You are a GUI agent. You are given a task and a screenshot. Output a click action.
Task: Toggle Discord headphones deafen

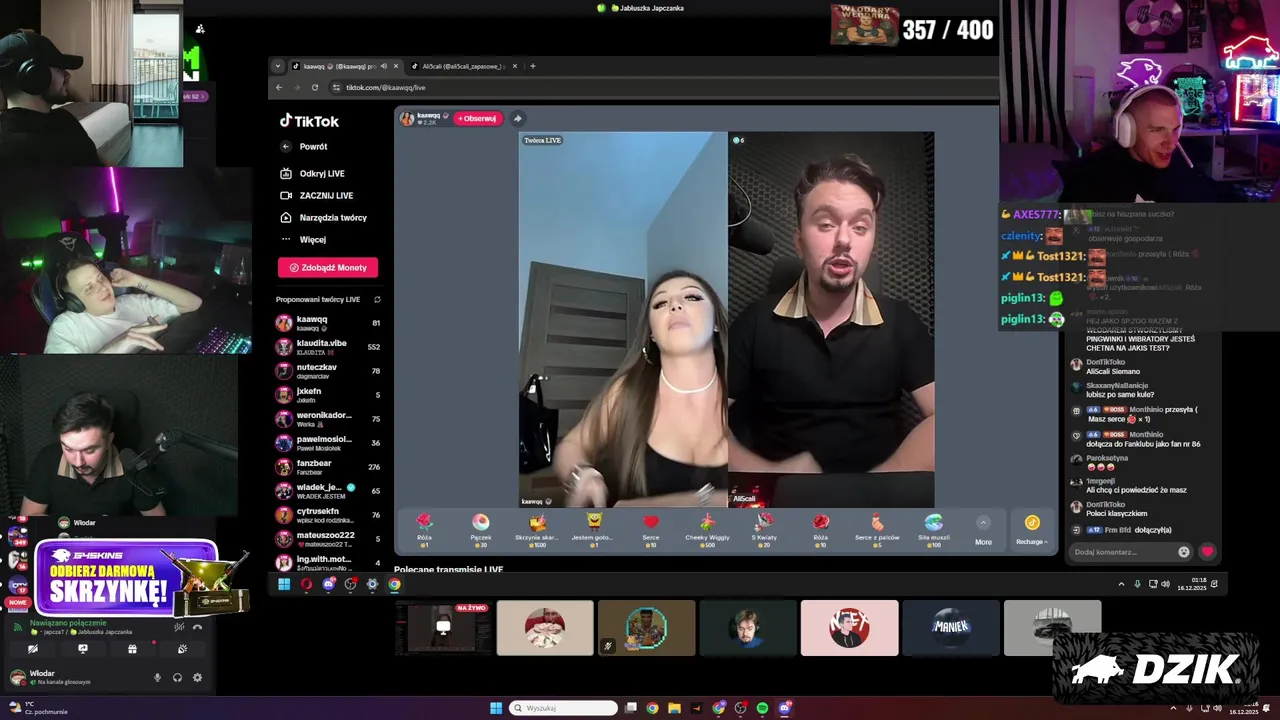tap(177, 678)
